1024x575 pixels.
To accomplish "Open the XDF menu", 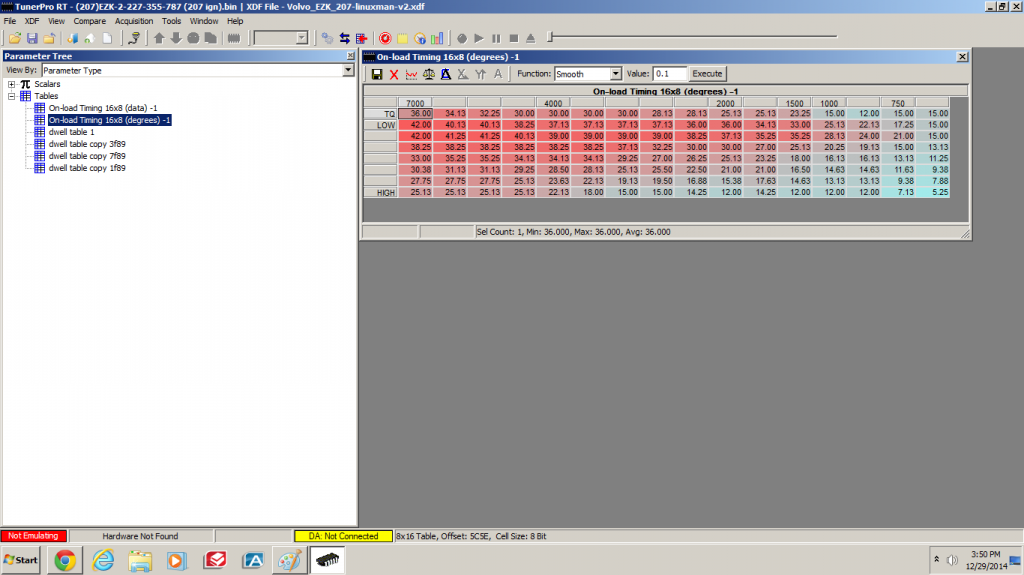I will point(32,20).
